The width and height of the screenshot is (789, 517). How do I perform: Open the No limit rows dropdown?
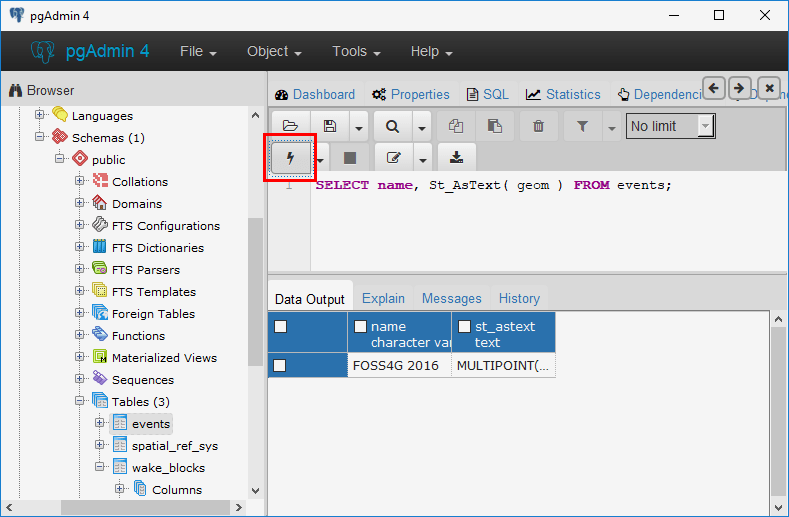tap(670, 126)
